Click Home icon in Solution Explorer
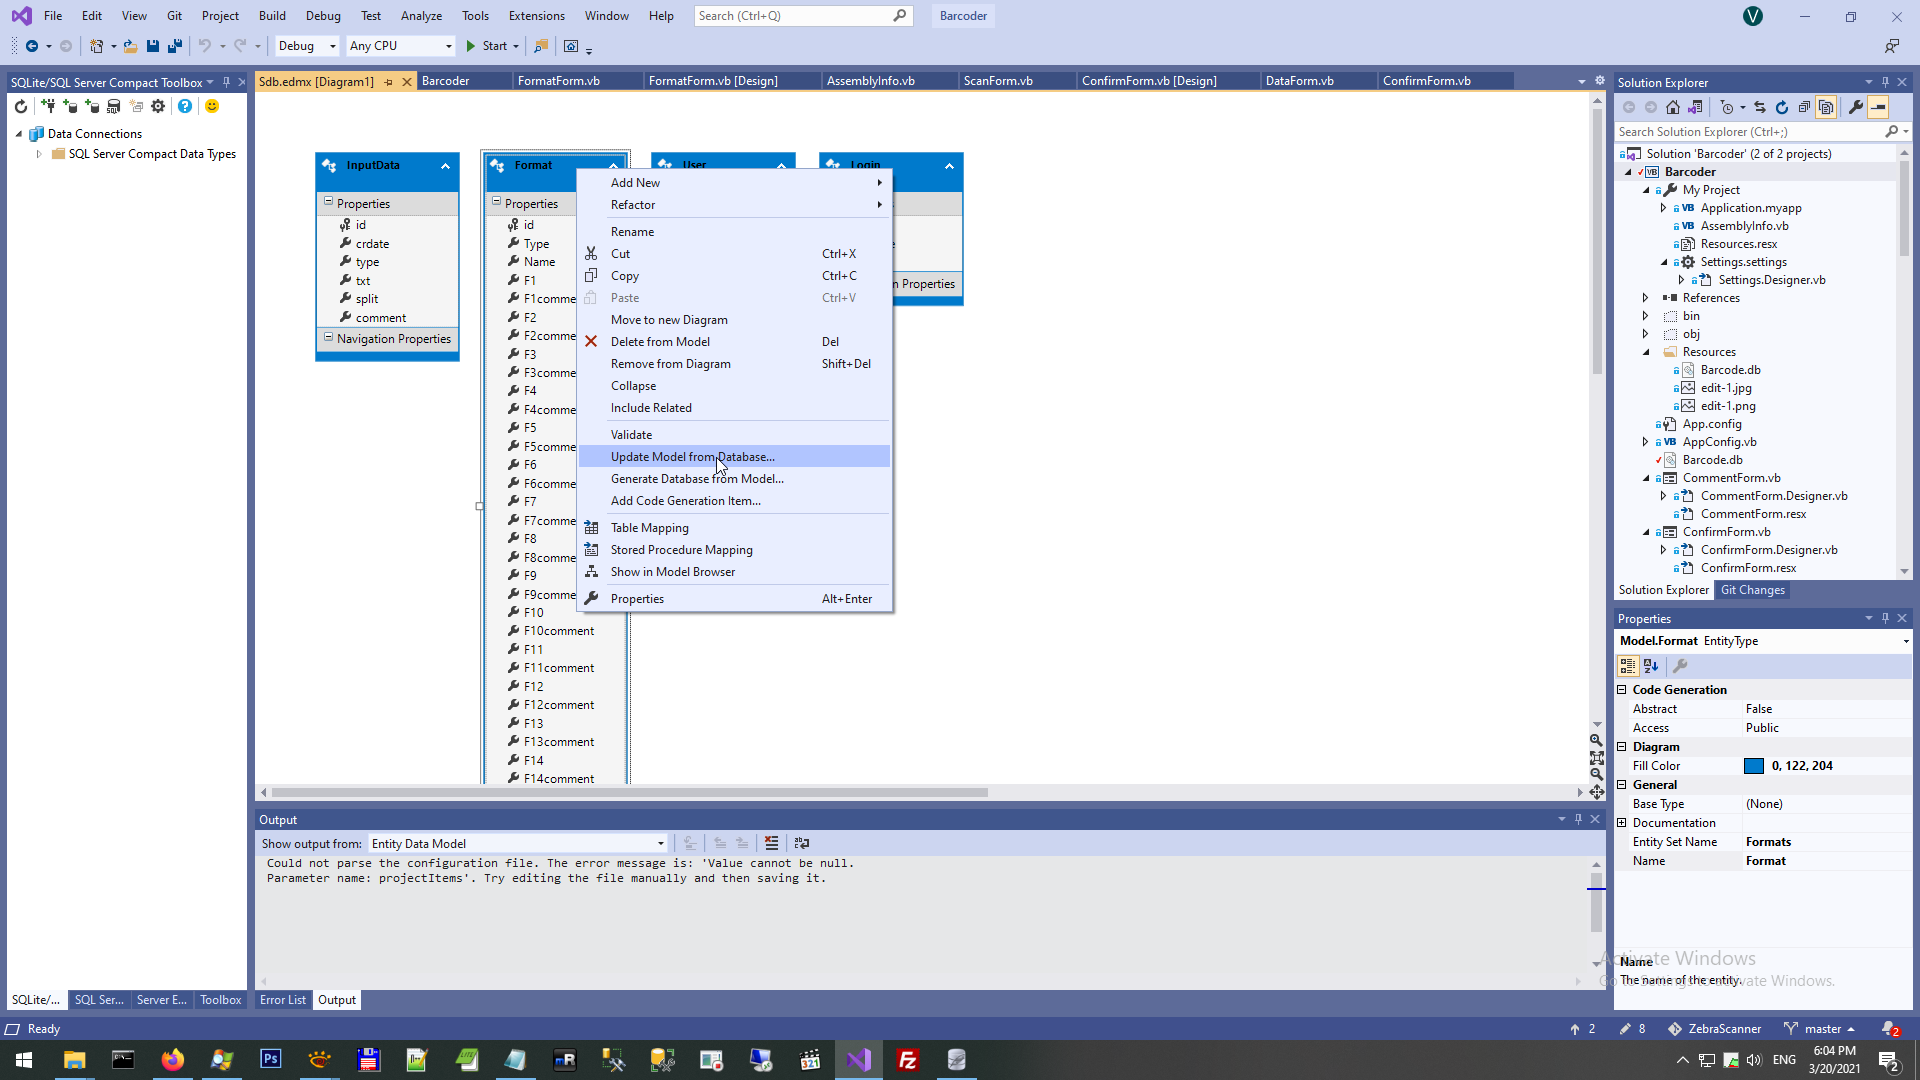This screenshot has height=1080, width=1920. pos(1673,107)
